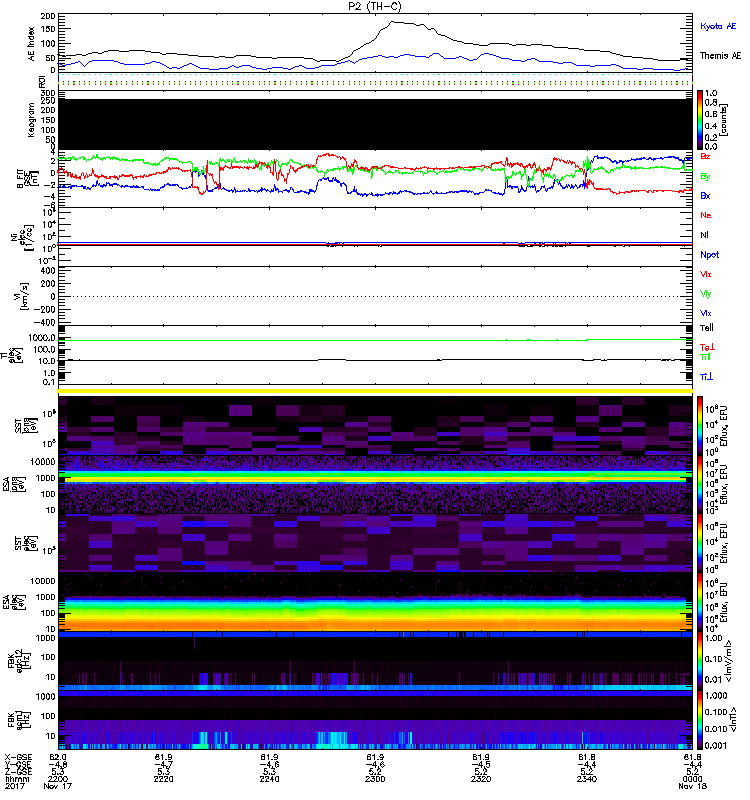Click the <|nT|> unit label

(733, 719)
